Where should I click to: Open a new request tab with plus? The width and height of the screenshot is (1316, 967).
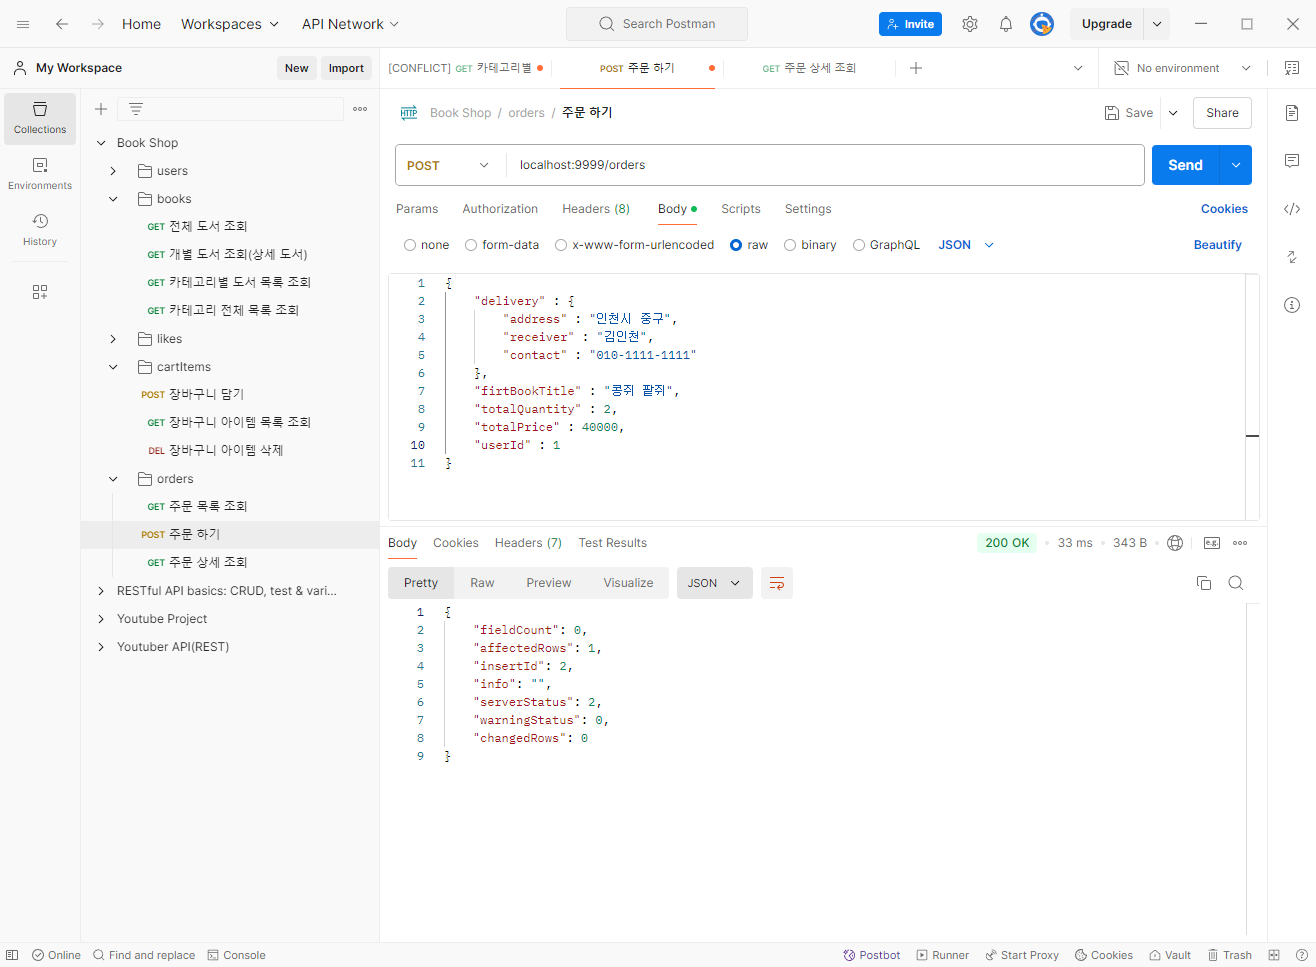coord(916,68)
